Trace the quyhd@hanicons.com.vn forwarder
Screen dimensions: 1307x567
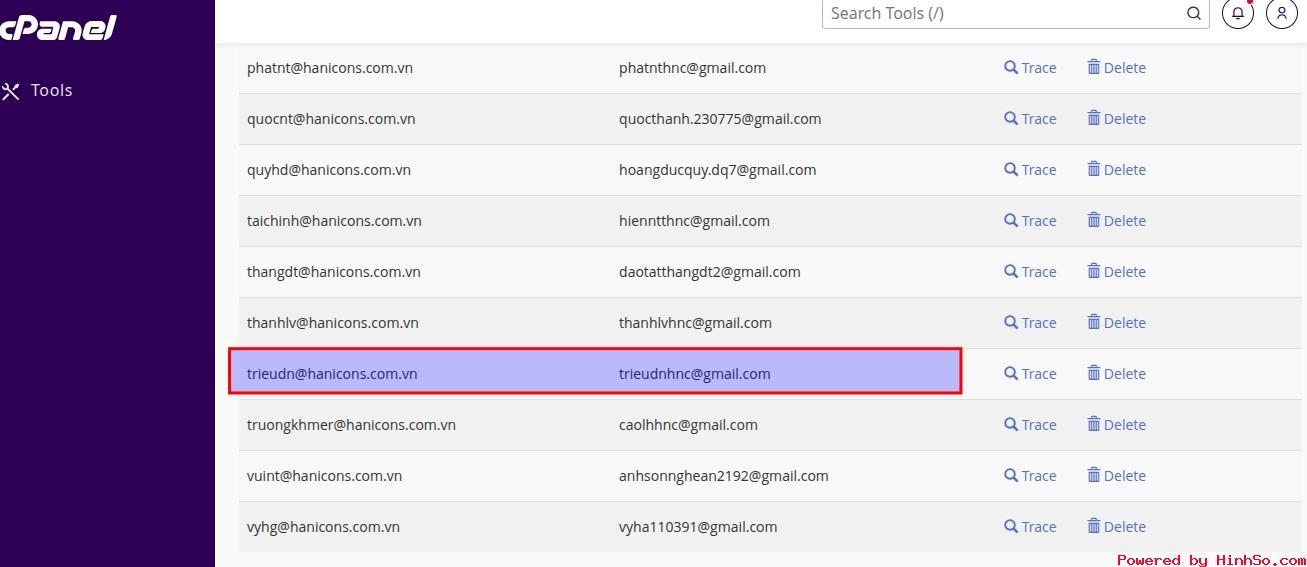tap(1030, 170)
